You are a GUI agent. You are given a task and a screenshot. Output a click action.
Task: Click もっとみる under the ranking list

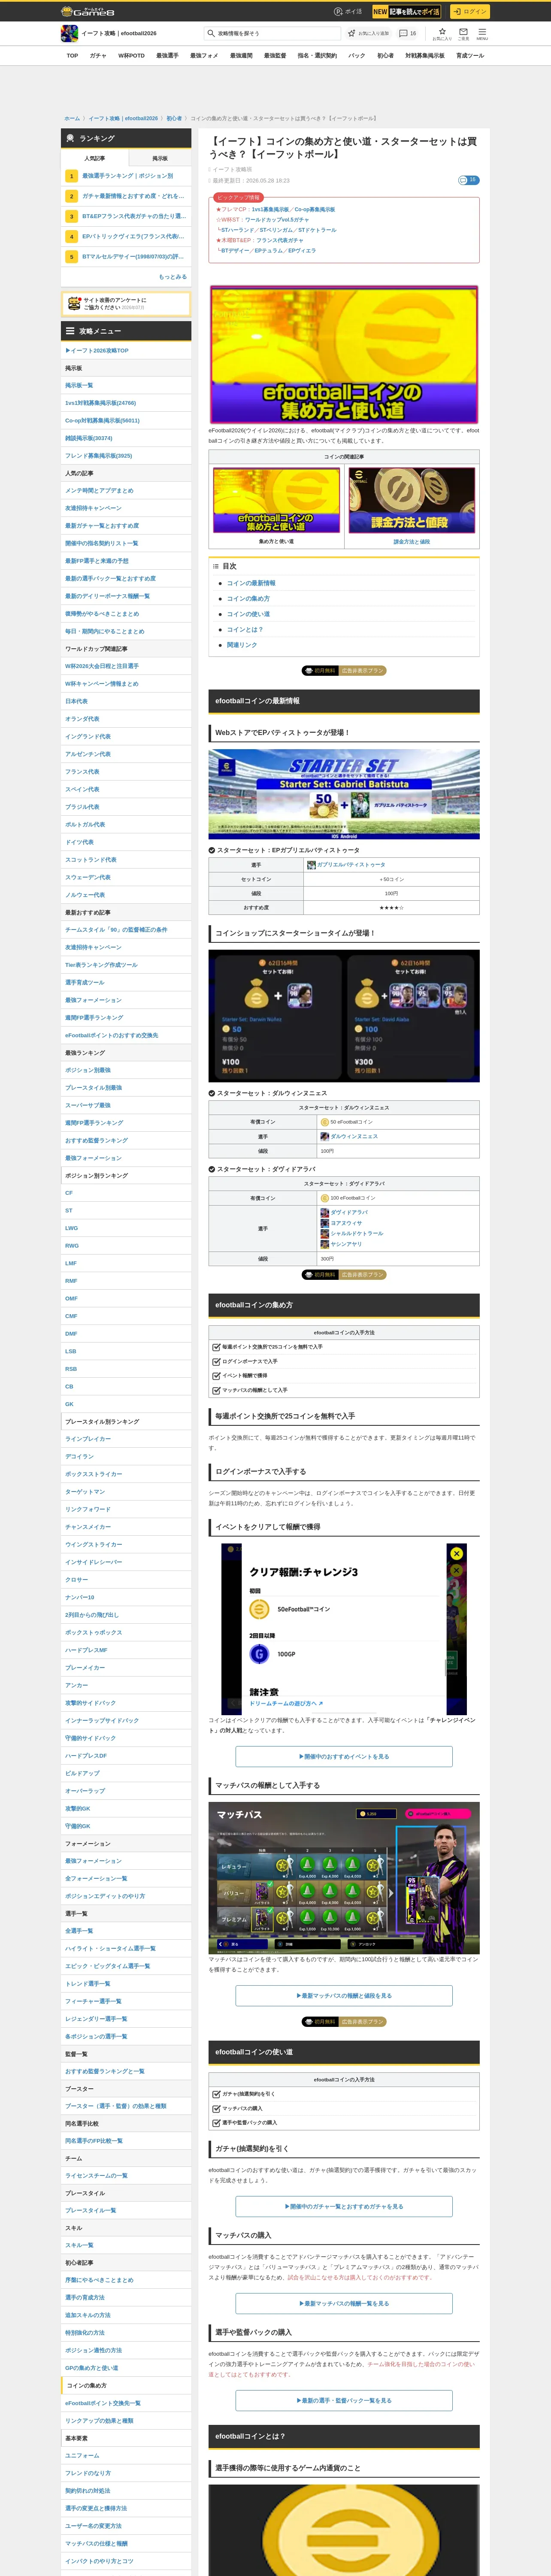[172, 277]
